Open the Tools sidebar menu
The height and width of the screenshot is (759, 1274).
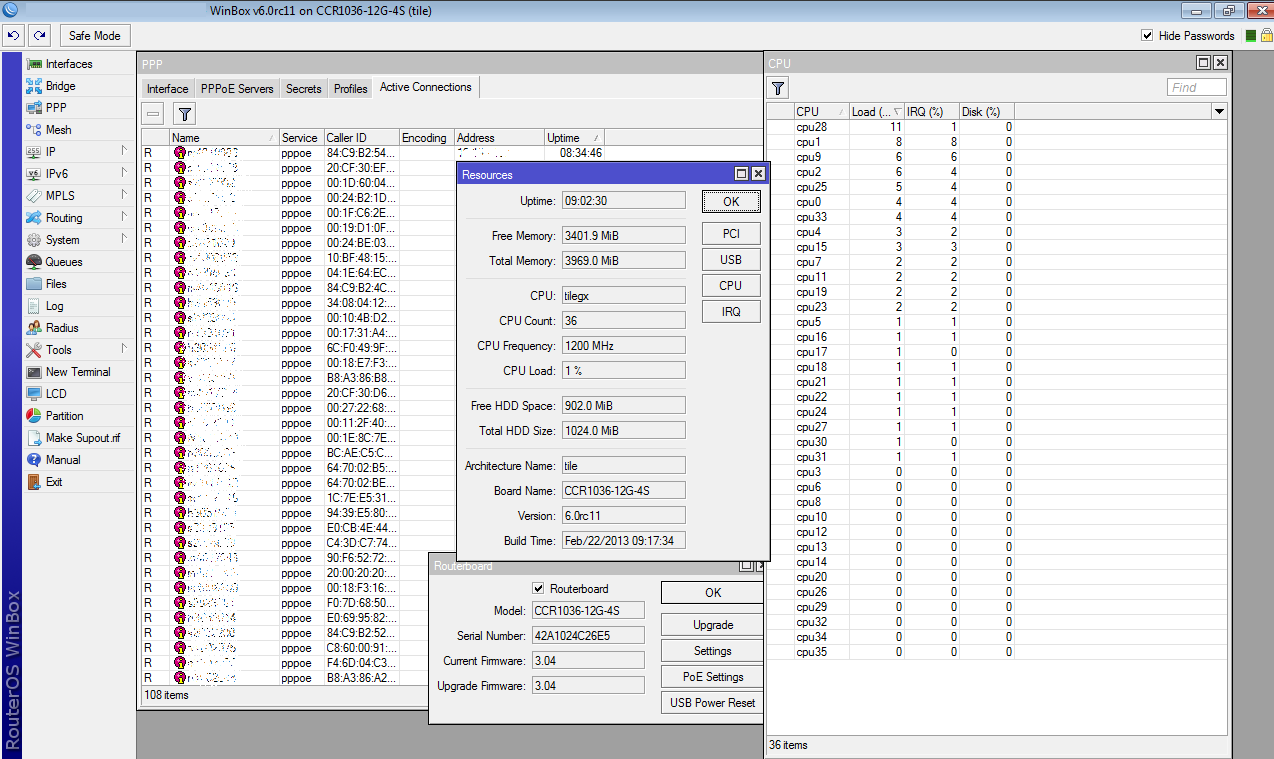(58, 350)
